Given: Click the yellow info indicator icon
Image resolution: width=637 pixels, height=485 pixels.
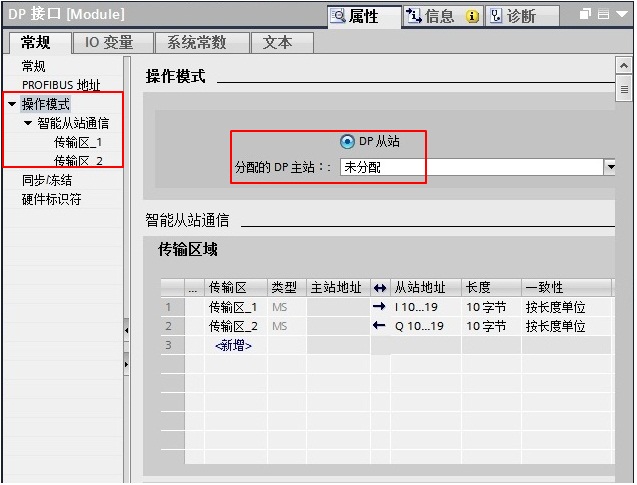Looking at the screenshot, I should (472, 17).
